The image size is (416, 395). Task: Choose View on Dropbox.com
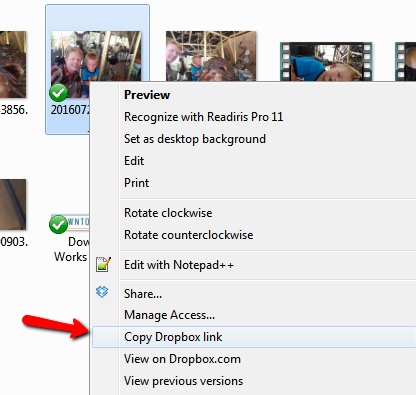coord(182,359)
